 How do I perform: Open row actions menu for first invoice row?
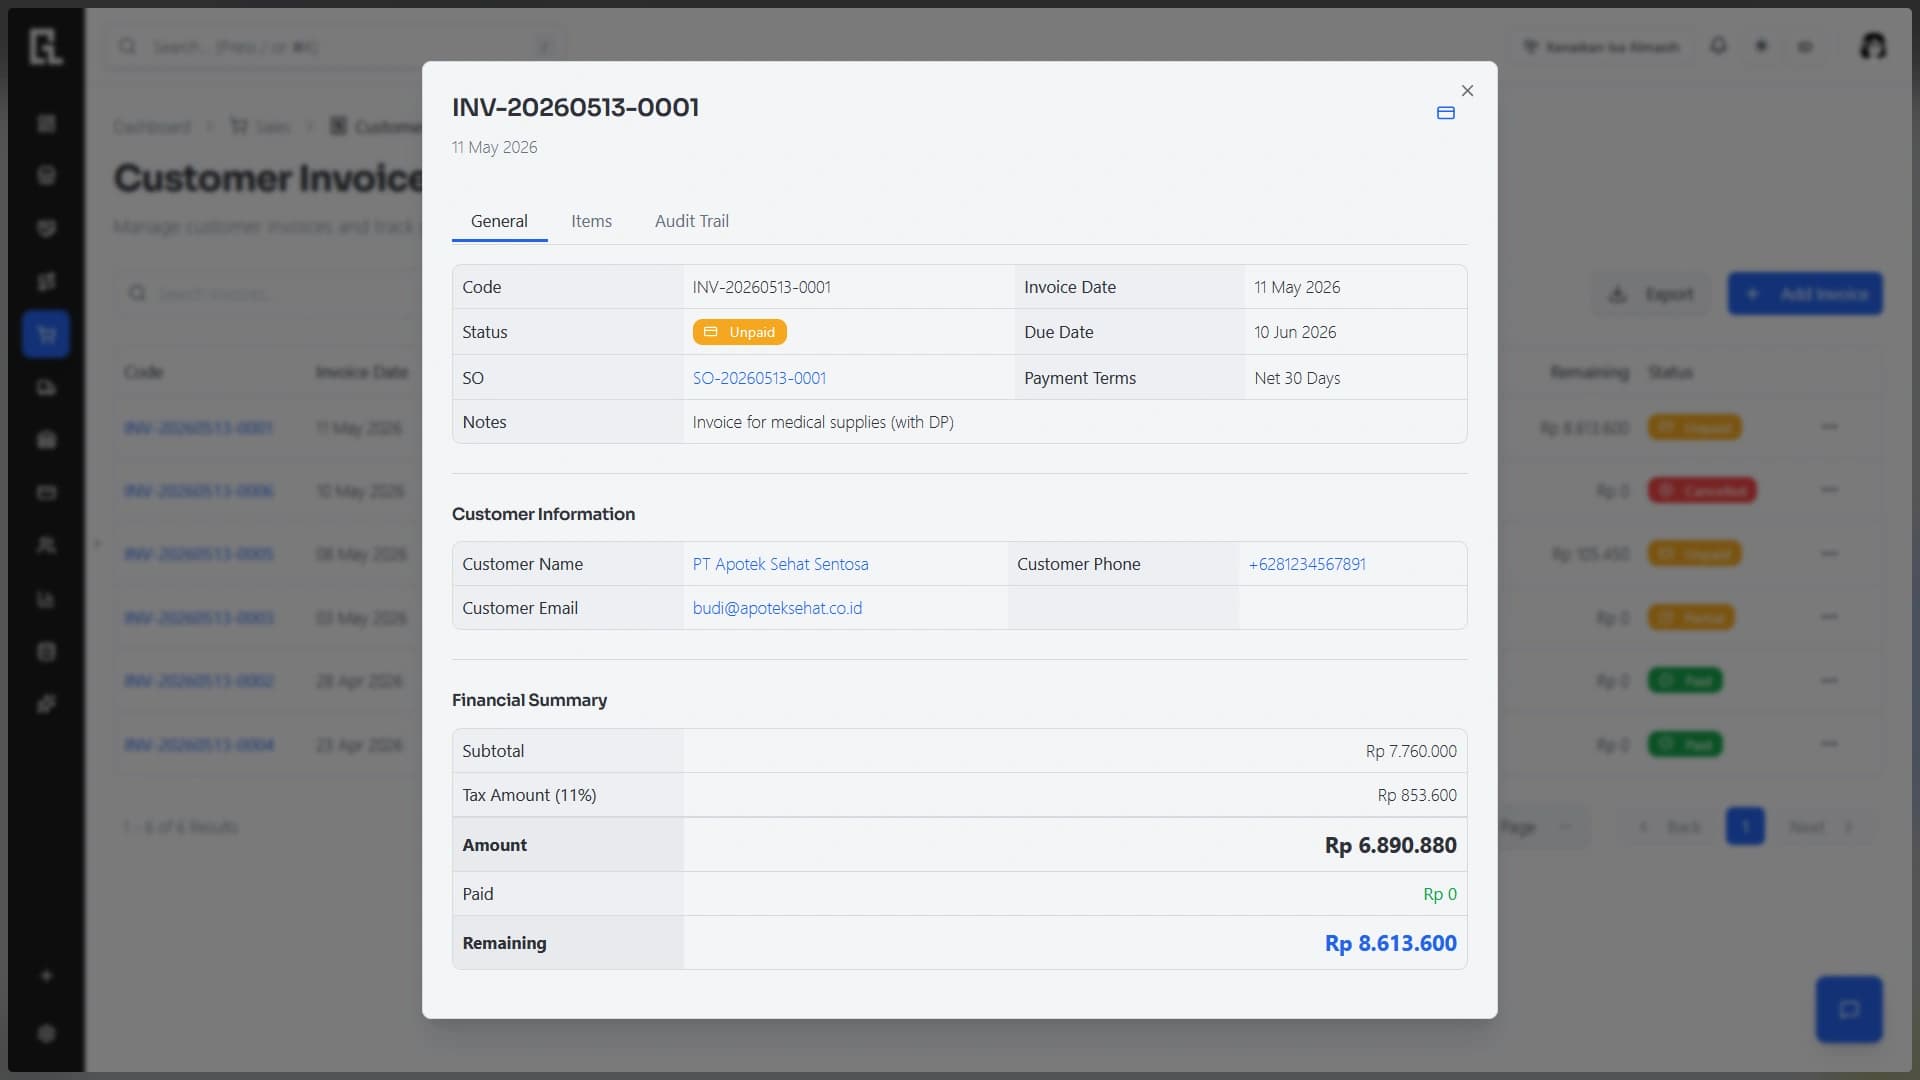coord(1829,427)
